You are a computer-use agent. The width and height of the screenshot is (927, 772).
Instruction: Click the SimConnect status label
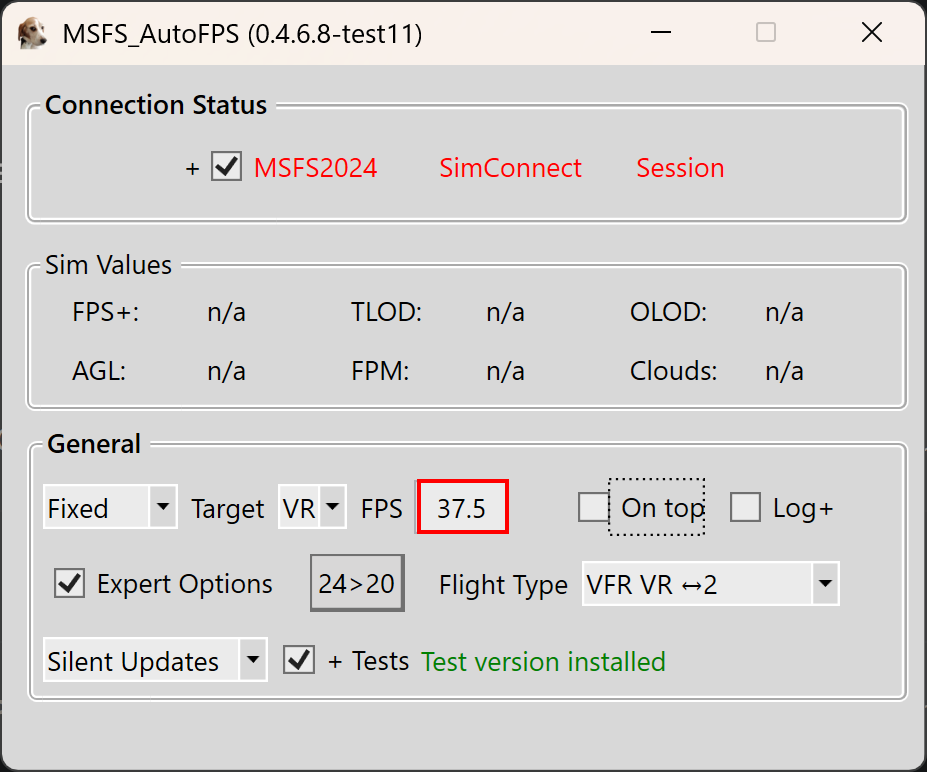tap(510, 168)
